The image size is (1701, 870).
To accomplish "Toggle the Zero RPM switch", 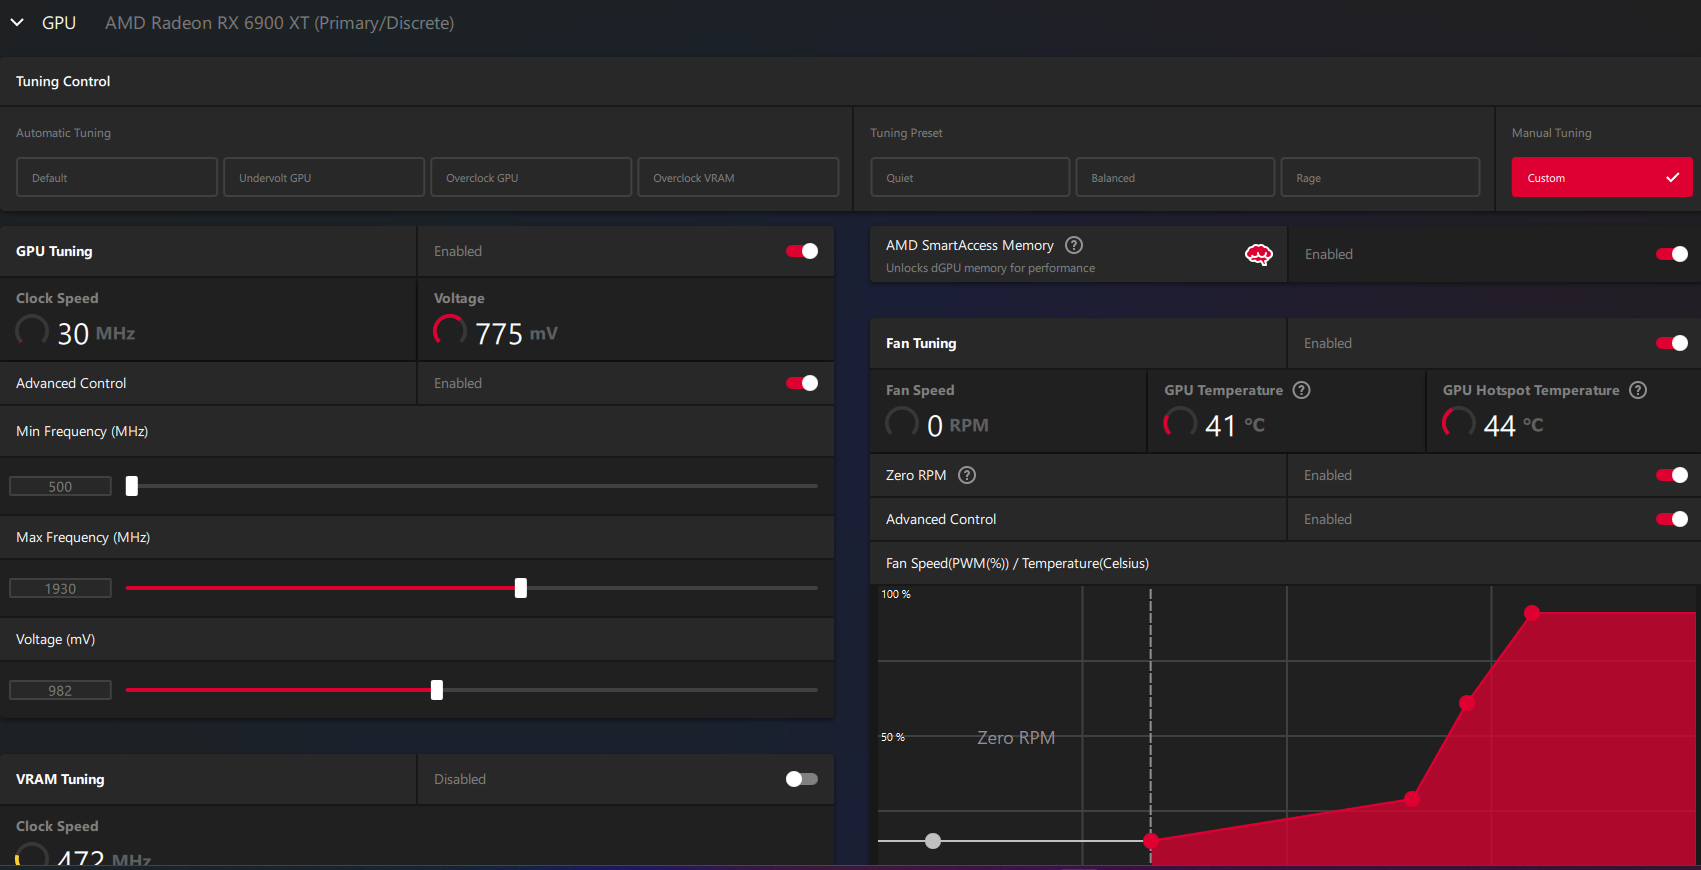I will click(1672, 475).
